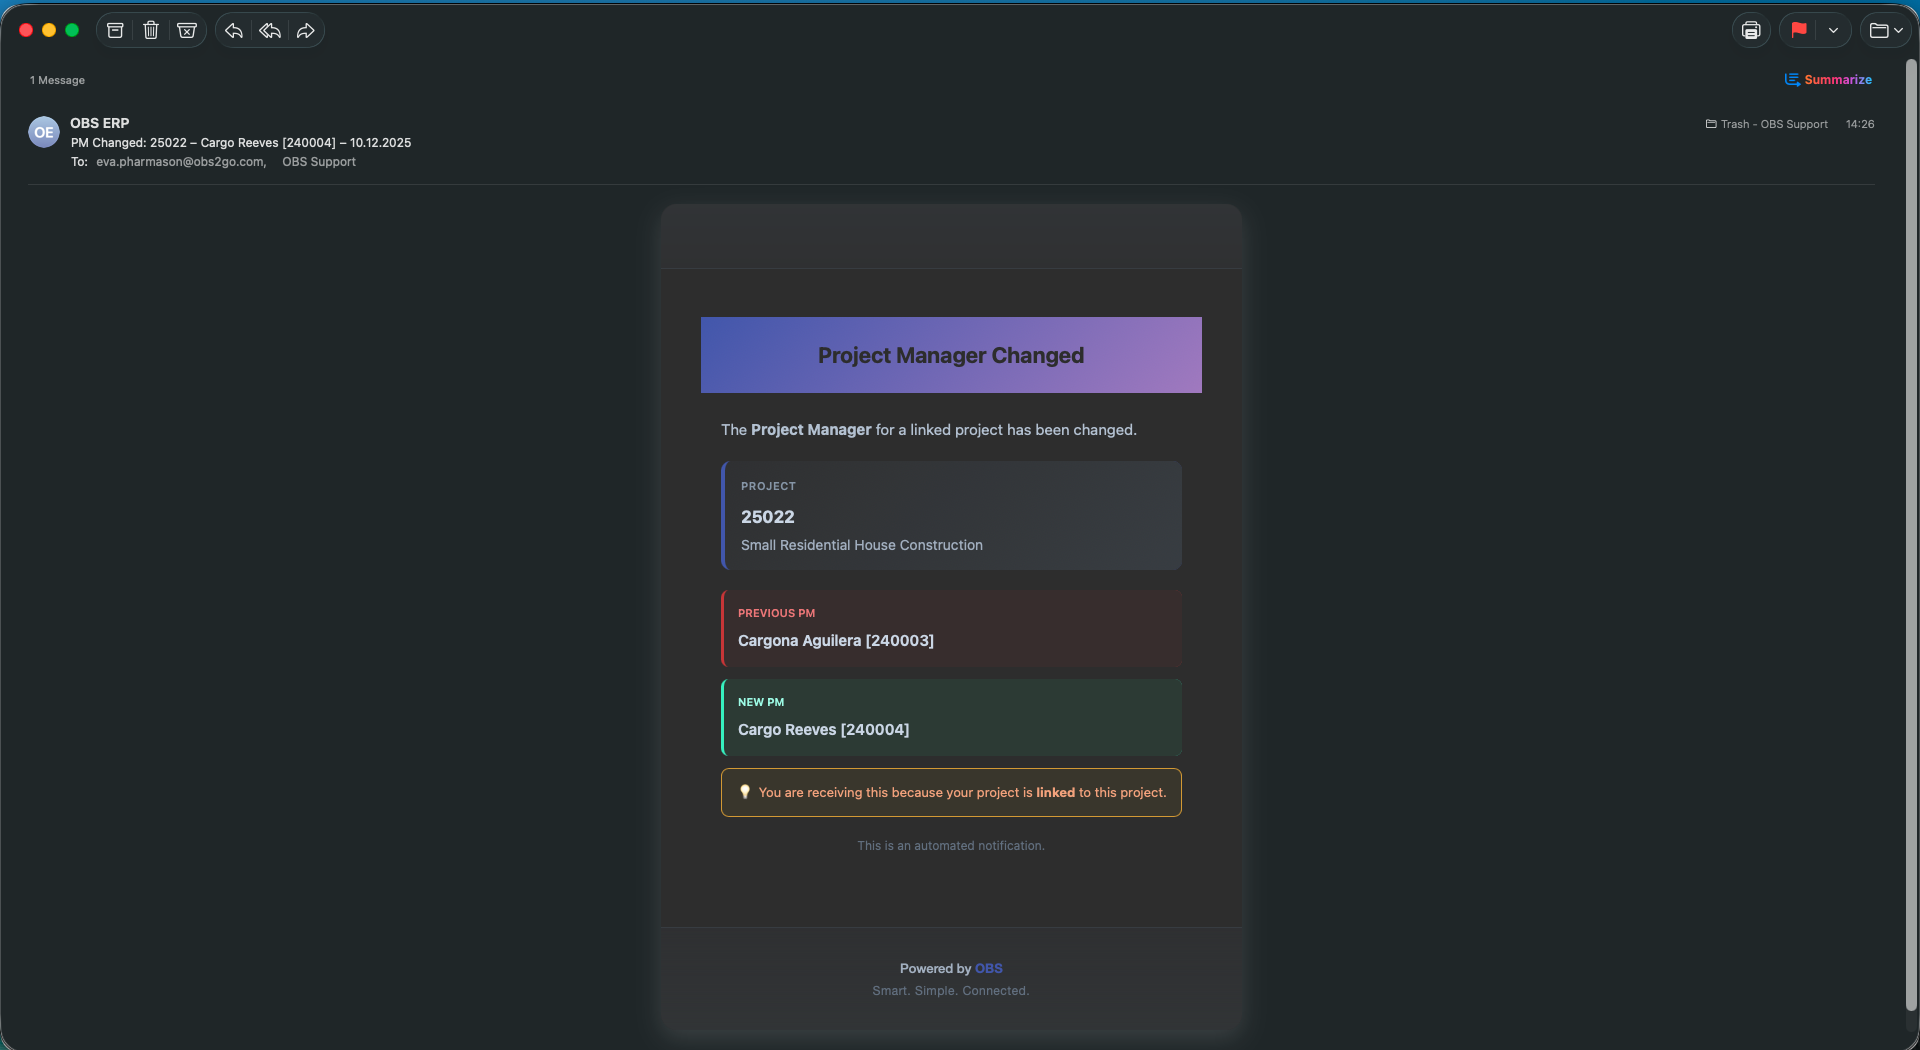Move message to Junk with the junk icon
This screenshot has width=1920, height=1050.
pyautogui.click(x=187, y=31)
